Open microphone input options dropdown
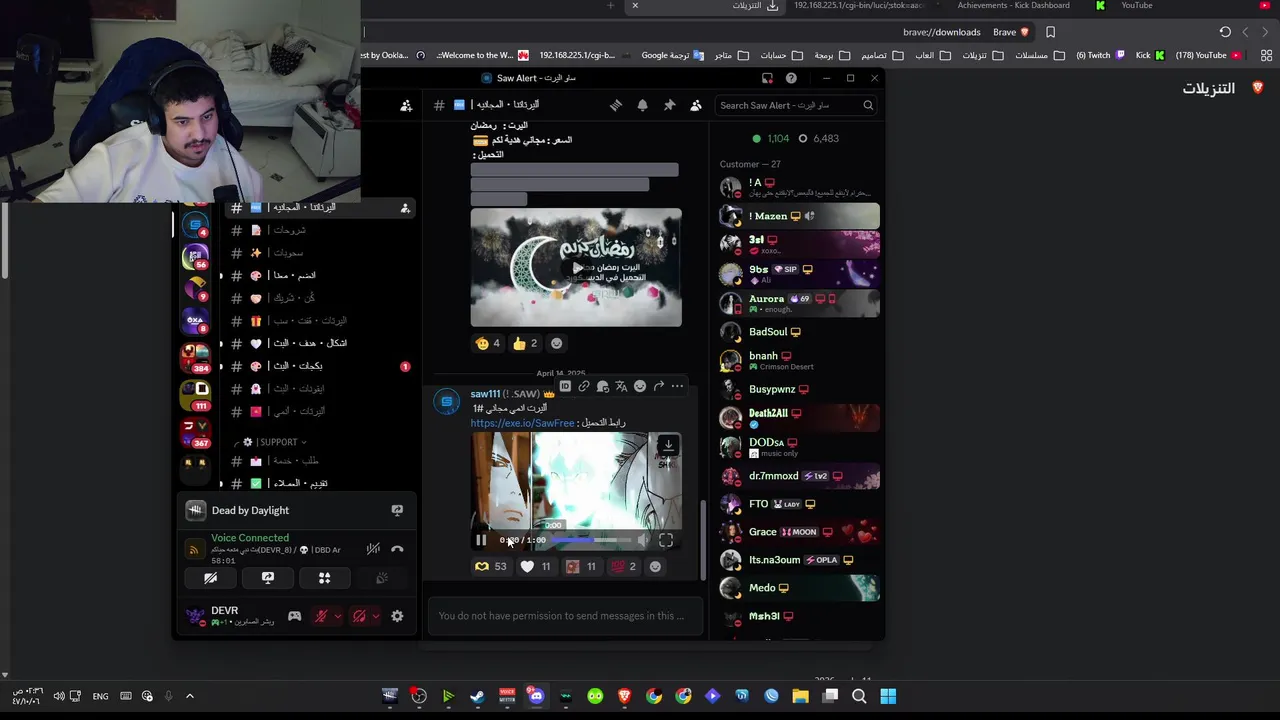Image resolution: width=1280 pixels, height=720 pixels. [x=338, y=616]
